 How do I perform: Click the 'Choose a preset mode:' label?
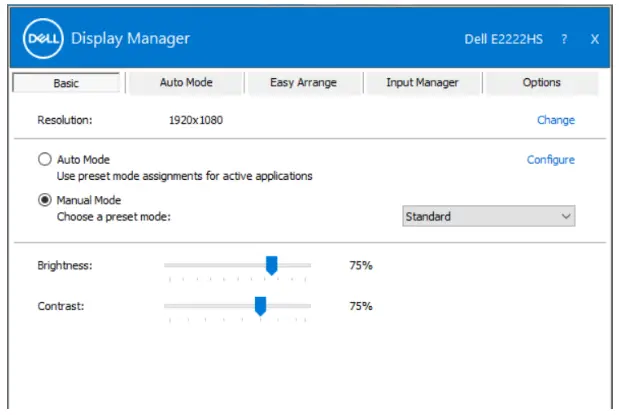click(x=114, y=217)
